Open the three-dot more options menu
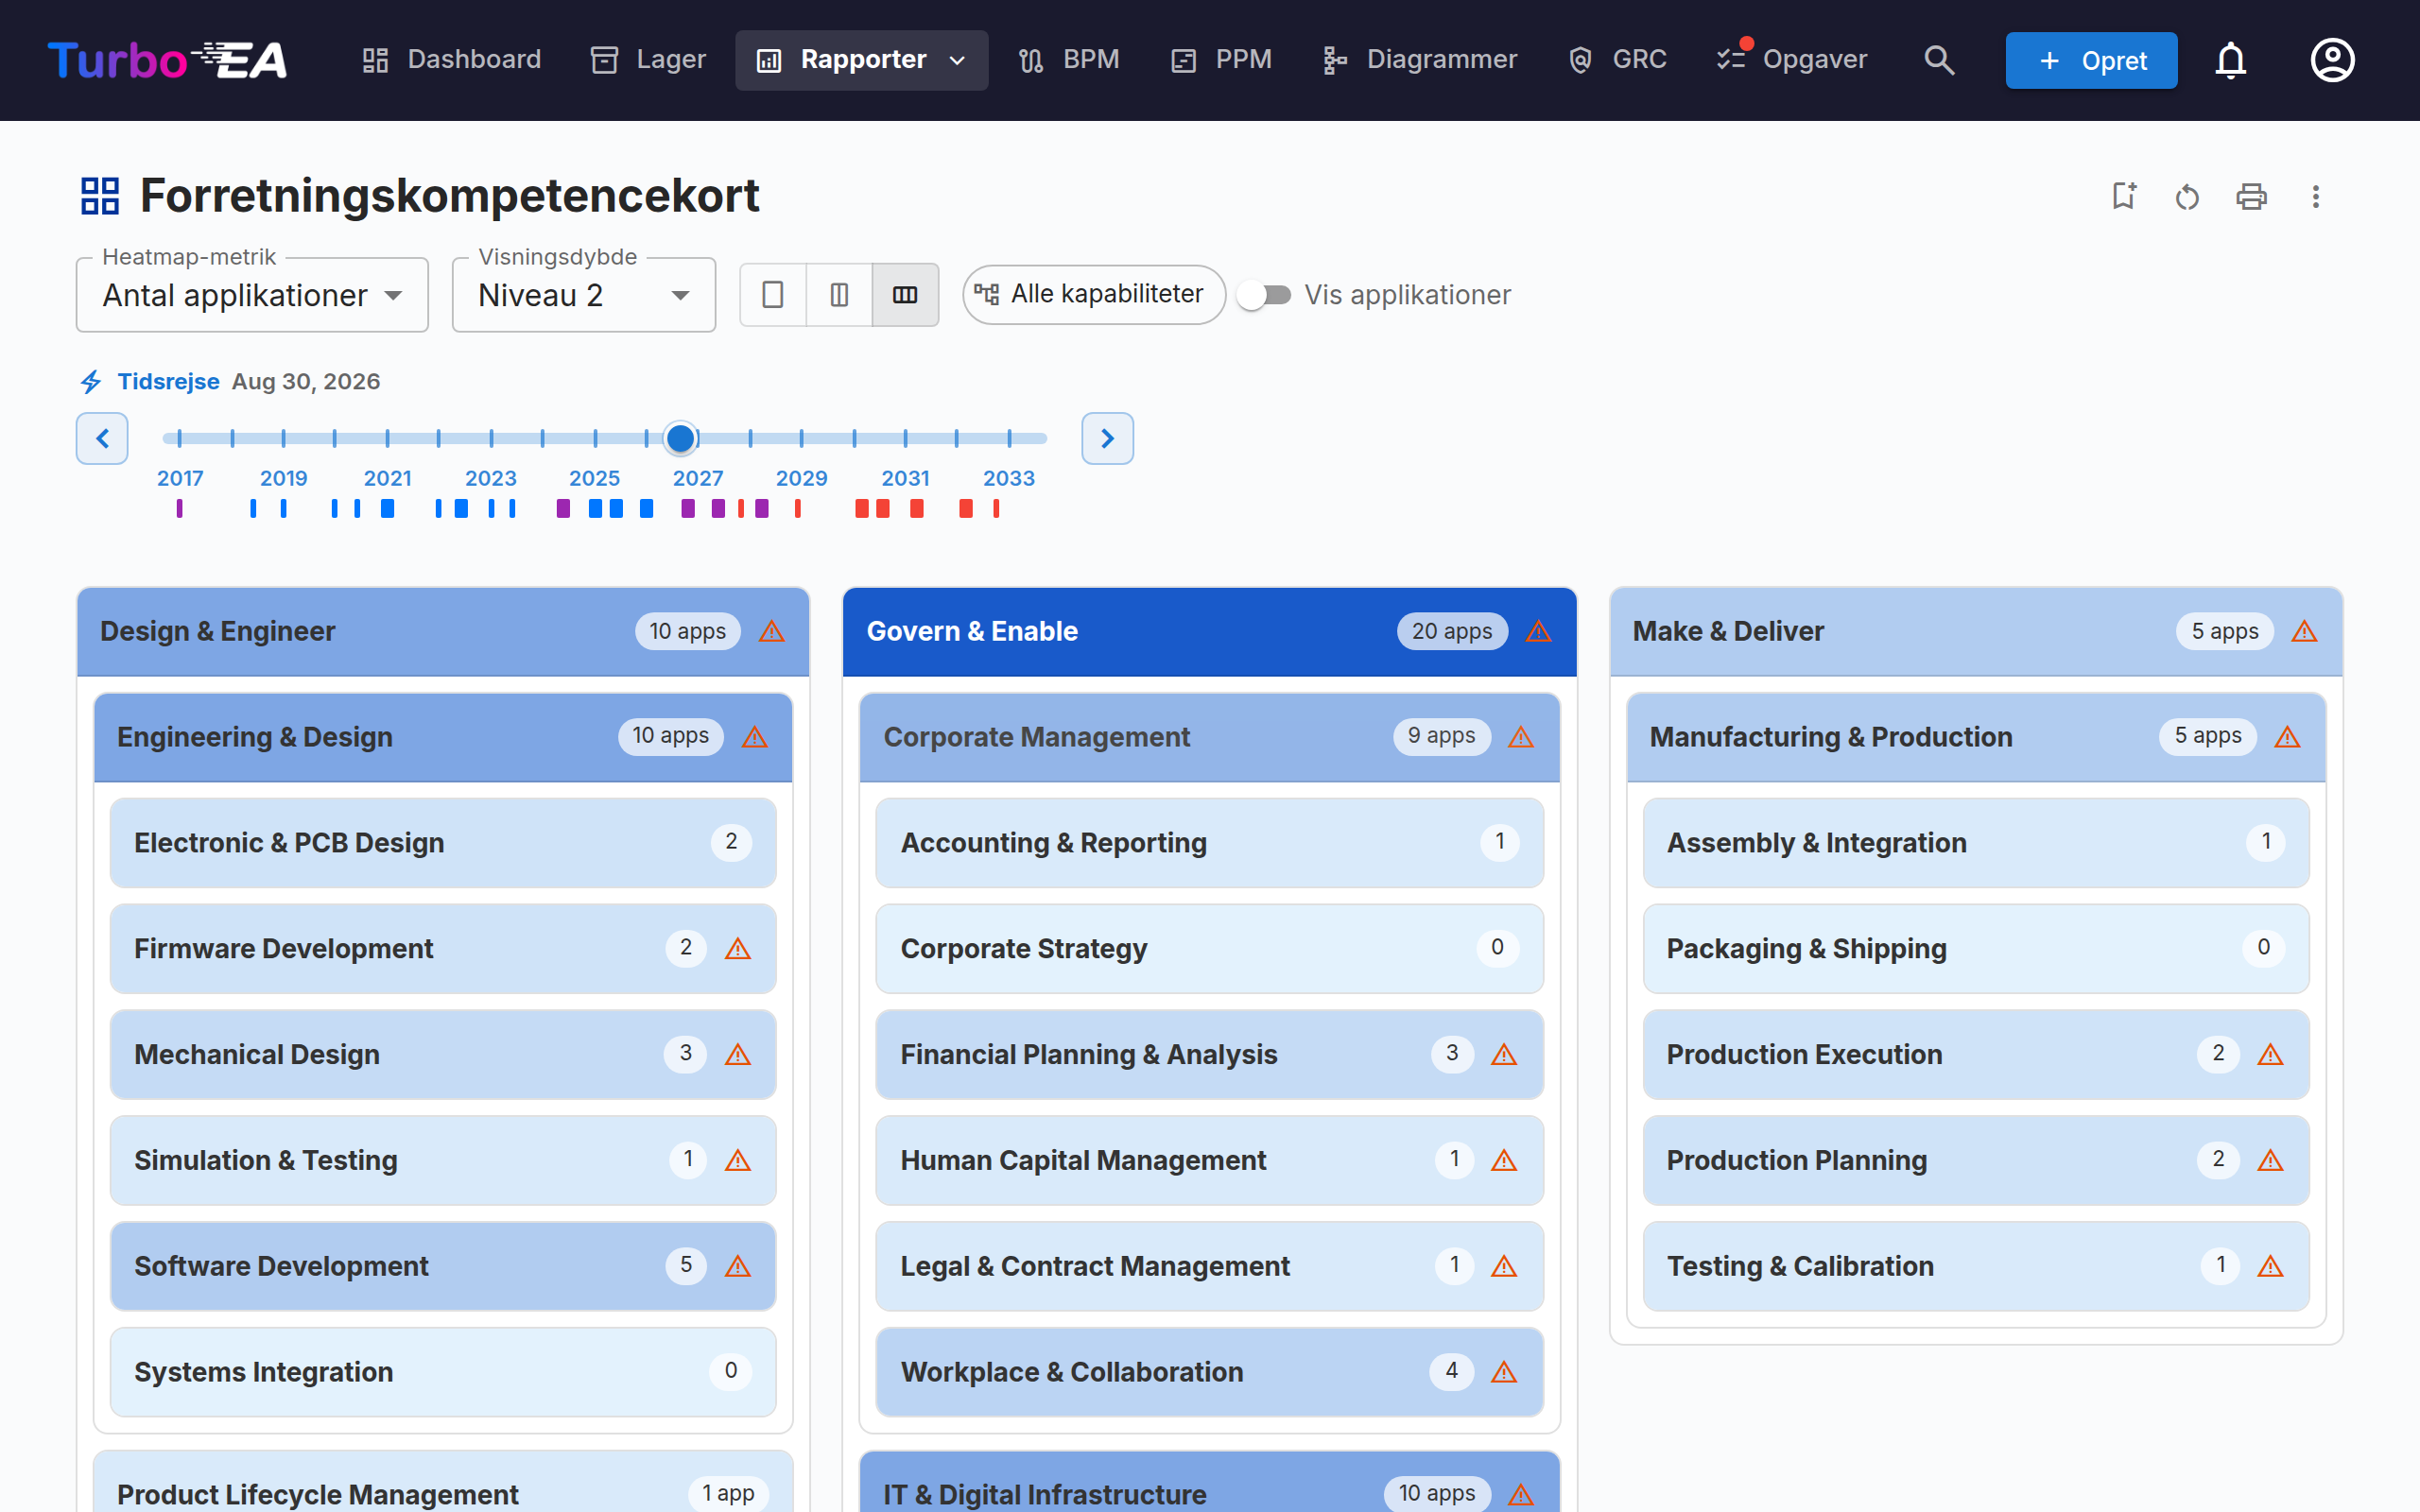This screenshot has height=1512, width=2420. pos(2315,196)
